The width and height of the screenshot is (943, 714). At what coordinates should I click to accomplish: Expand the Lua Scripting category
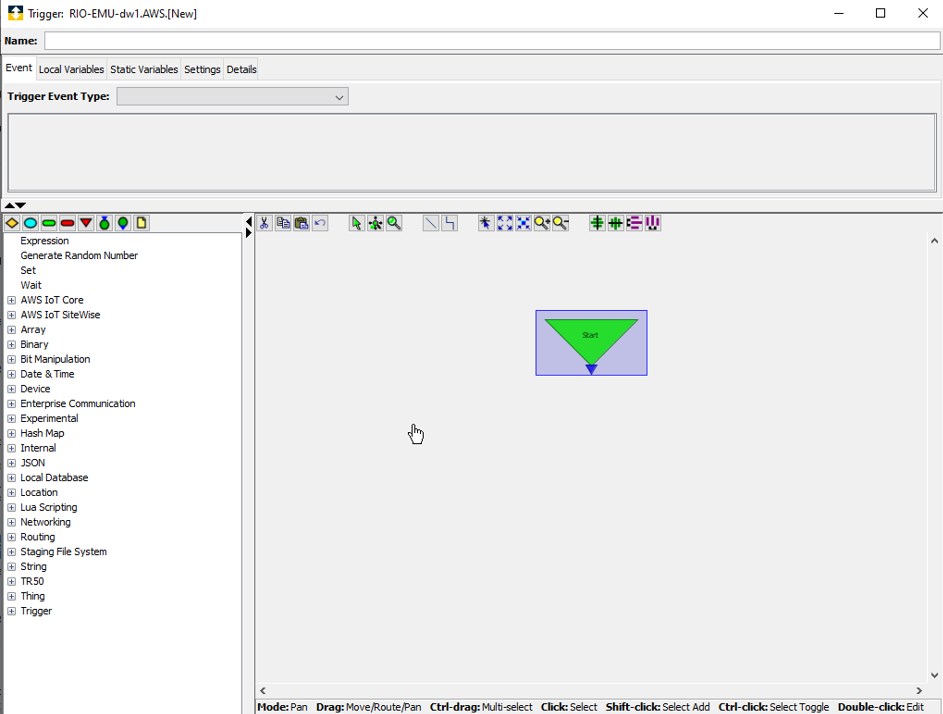pos(11,508)
